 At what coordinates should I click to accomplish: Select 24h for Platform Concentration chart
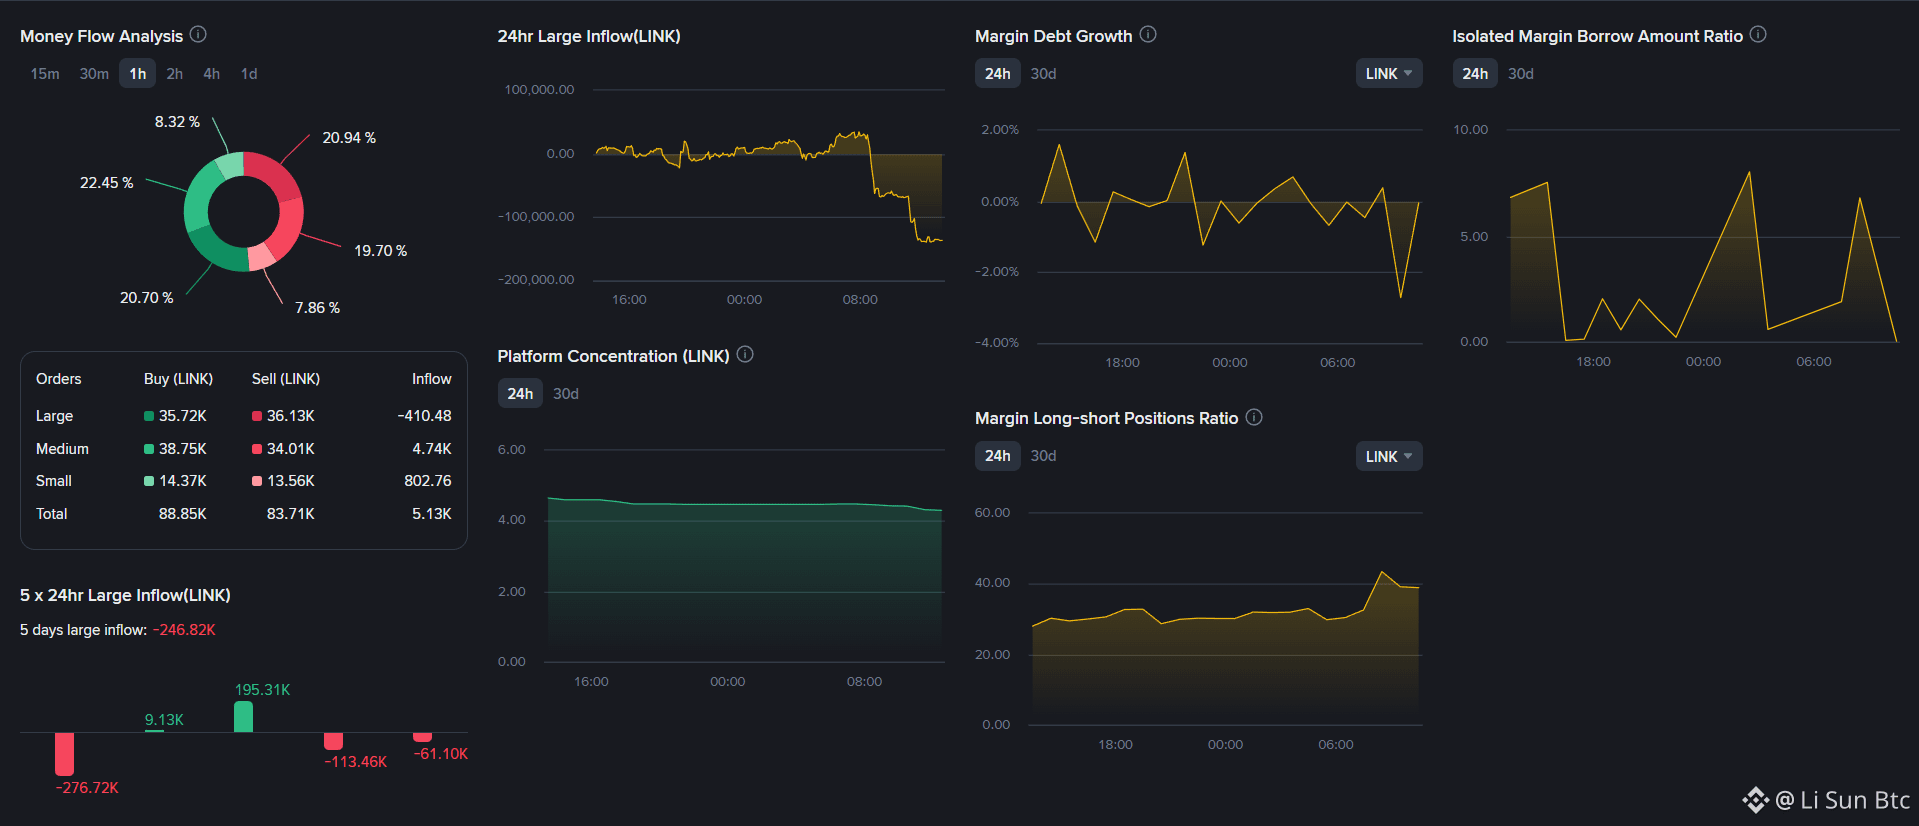(520, 394)
